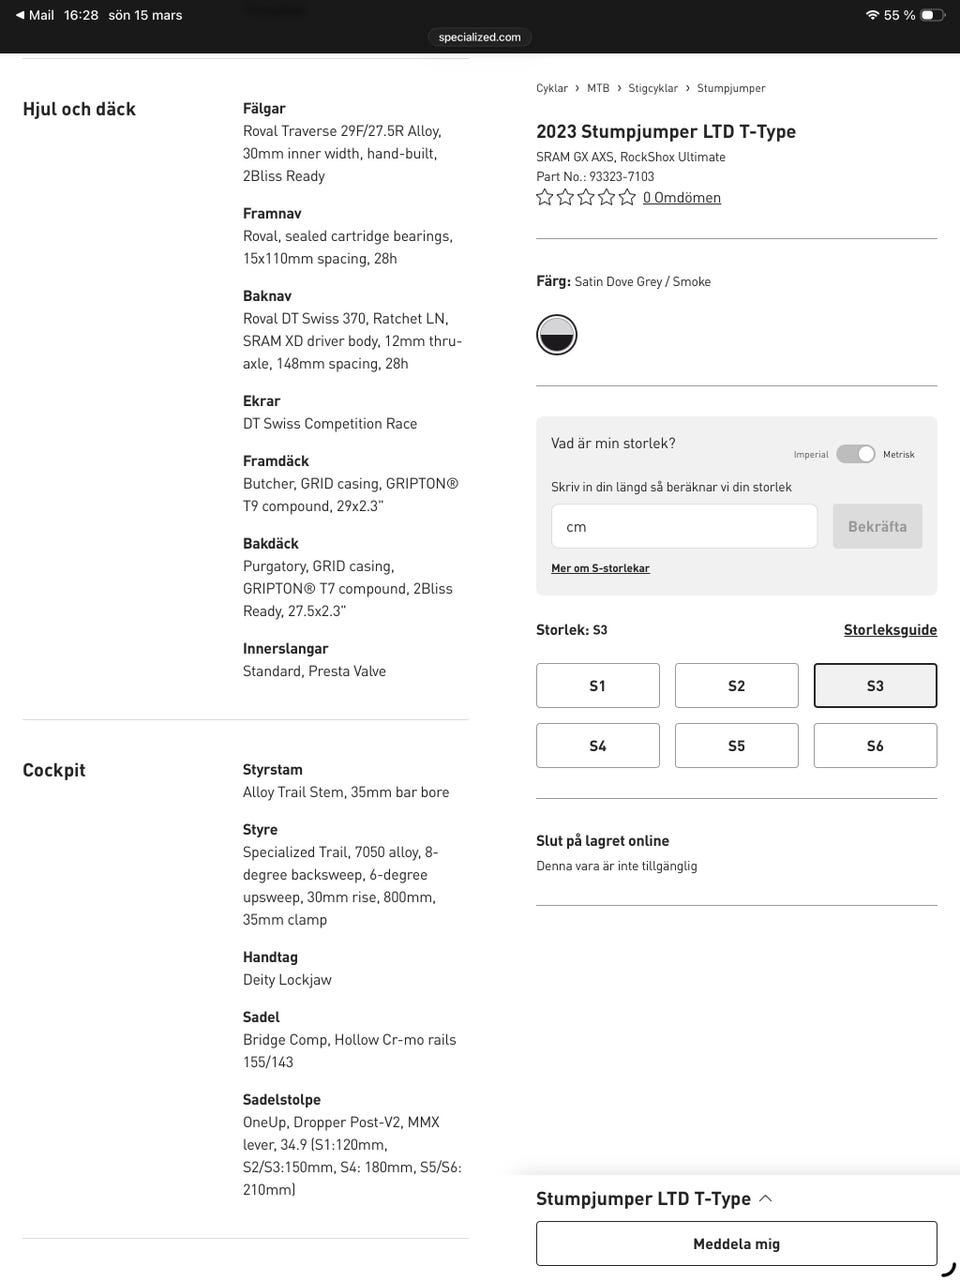Click the first review star icon
960x1281 pixels.
pyautogui.click(x=545, y=197)
